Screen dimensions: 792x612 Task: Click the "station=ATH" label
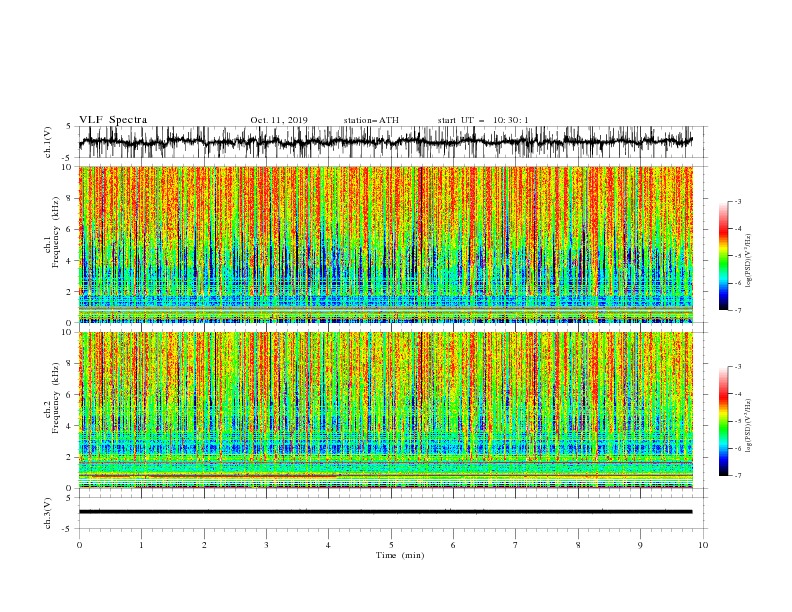coord(371,120)
